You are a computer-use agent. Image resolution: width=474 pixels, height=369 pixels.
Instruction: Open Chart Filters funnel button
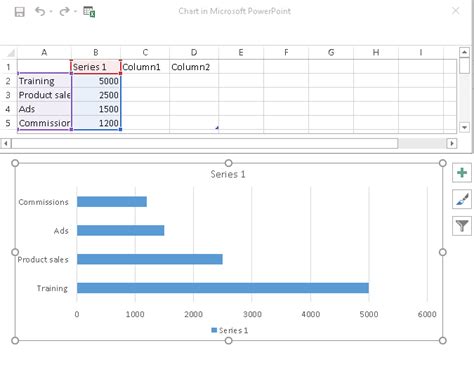tap(462, 226)
